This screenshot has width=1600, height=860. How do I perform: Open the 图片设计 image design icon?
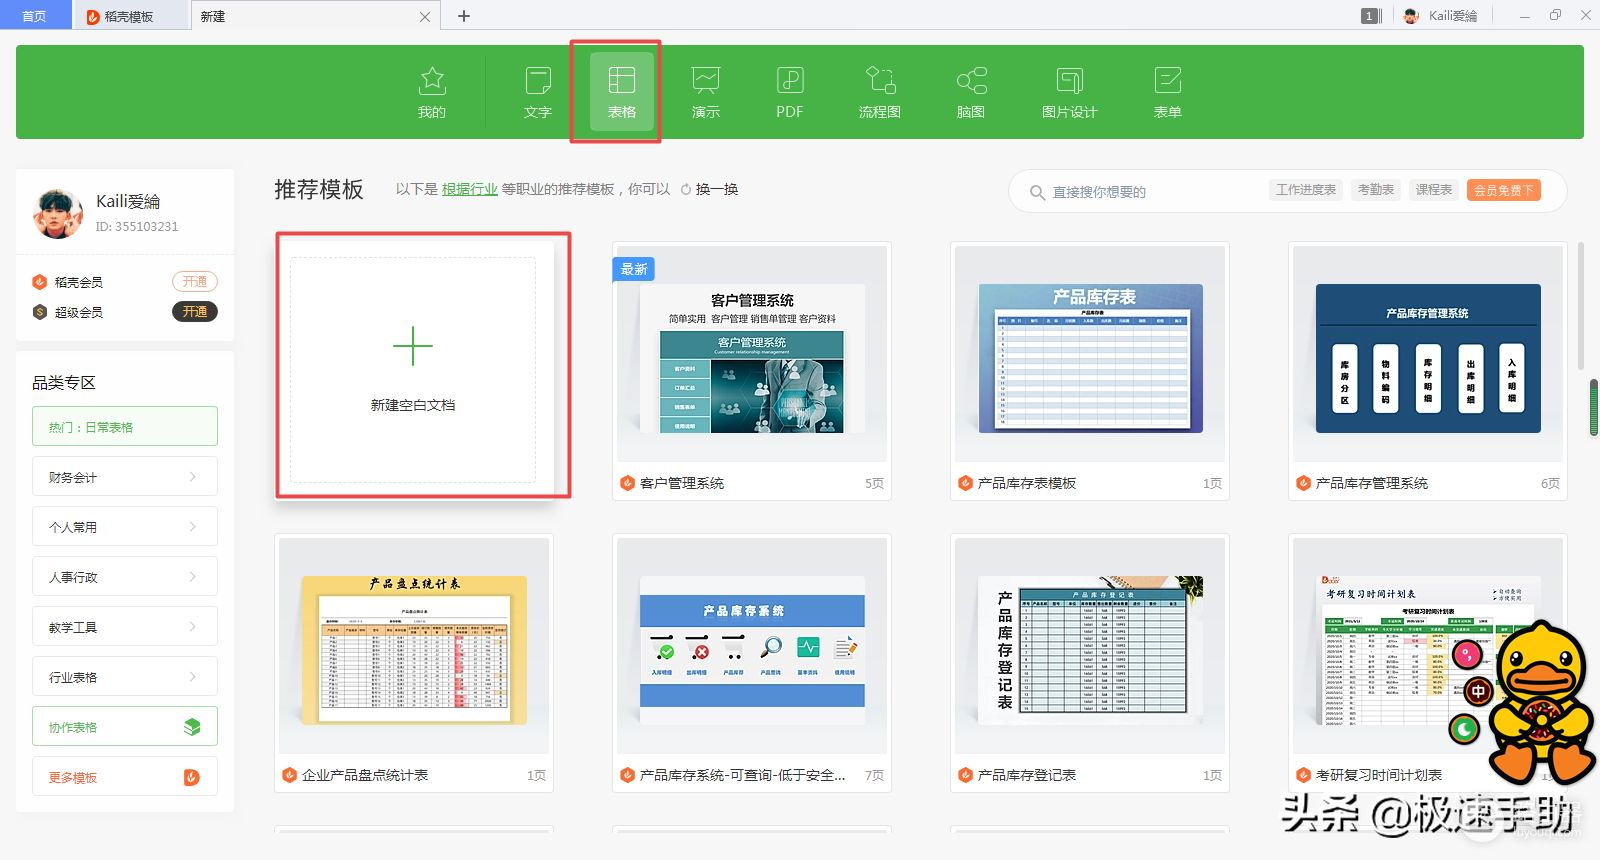point(1069,92)
